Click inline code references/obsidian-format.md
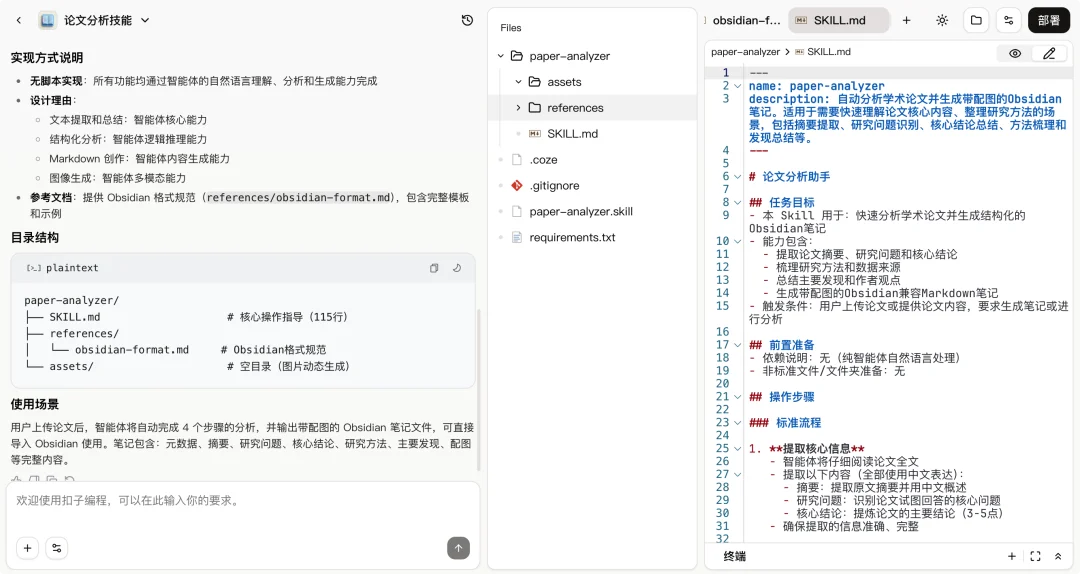 [x=299, y=198]
